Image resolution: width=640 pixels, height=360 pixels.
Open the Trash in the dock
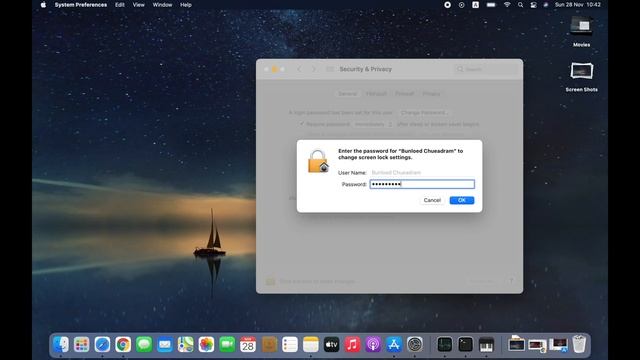point(579,344)
